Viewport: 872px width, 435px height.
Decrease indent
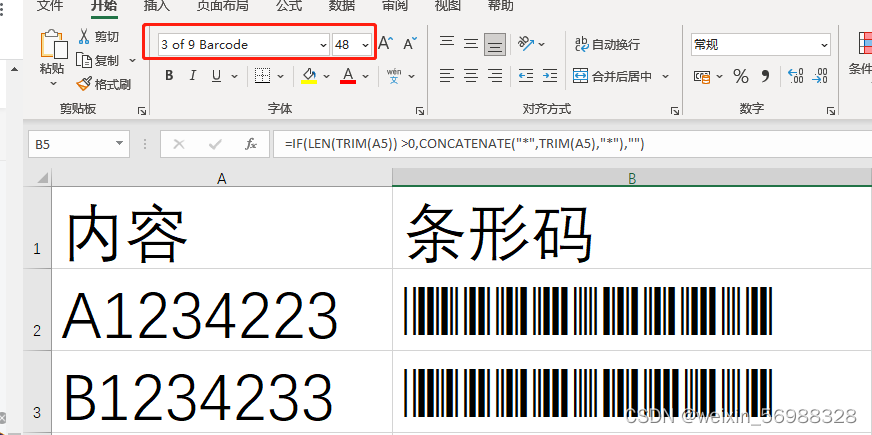click(x=526, y=76)
